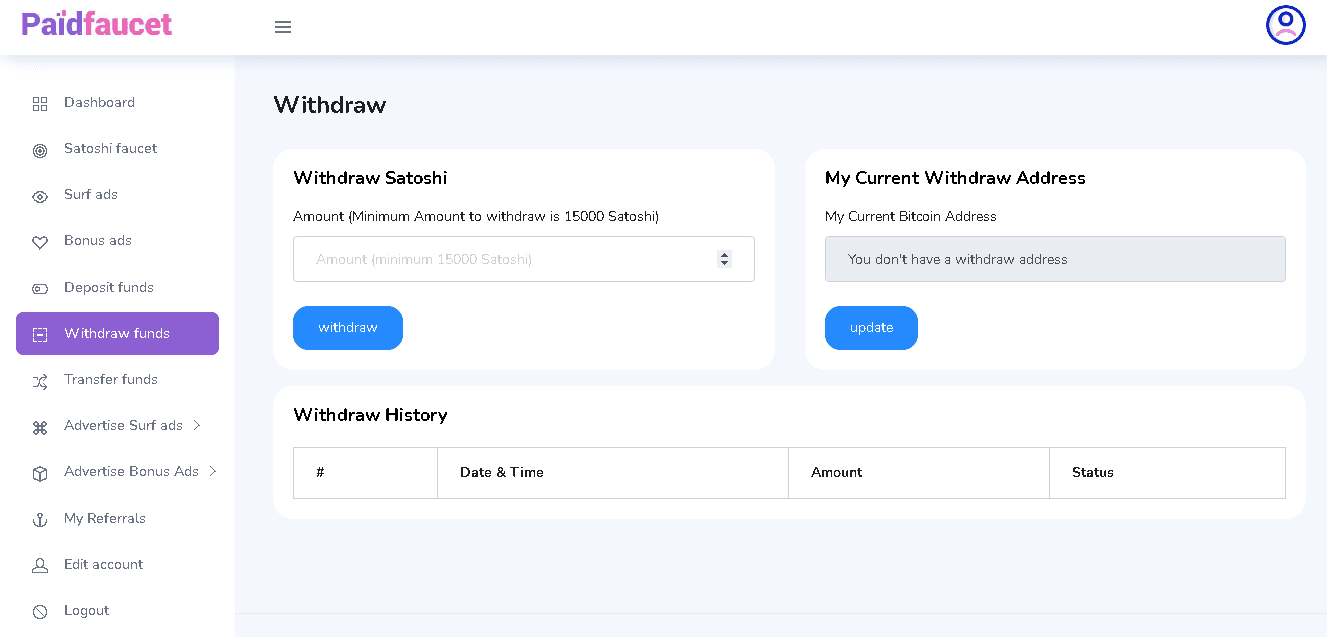
Task: Click the Paidfaucet logo
Action: pyautogui.click(x=97, y=24)
